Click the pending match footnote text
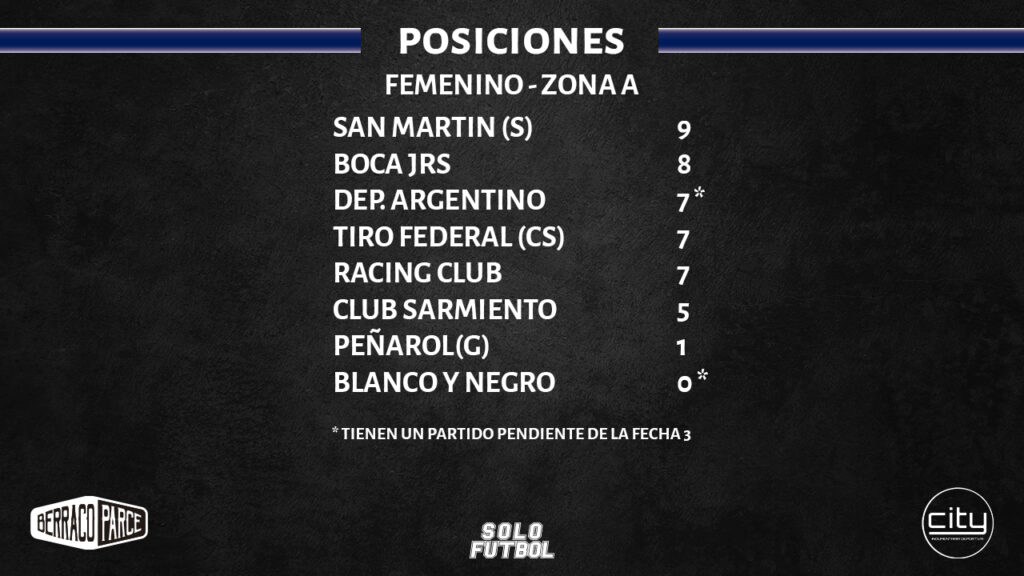 [511, 433]
